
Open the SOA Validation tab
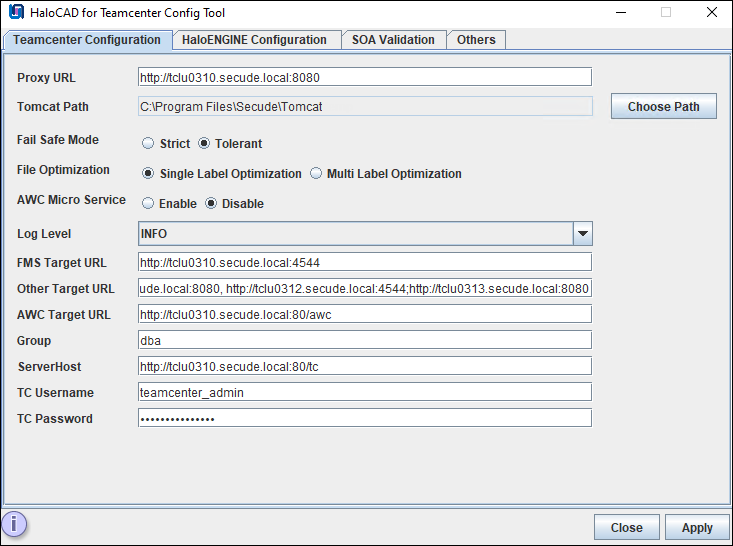pyautogui.click(x=393, y=40)
